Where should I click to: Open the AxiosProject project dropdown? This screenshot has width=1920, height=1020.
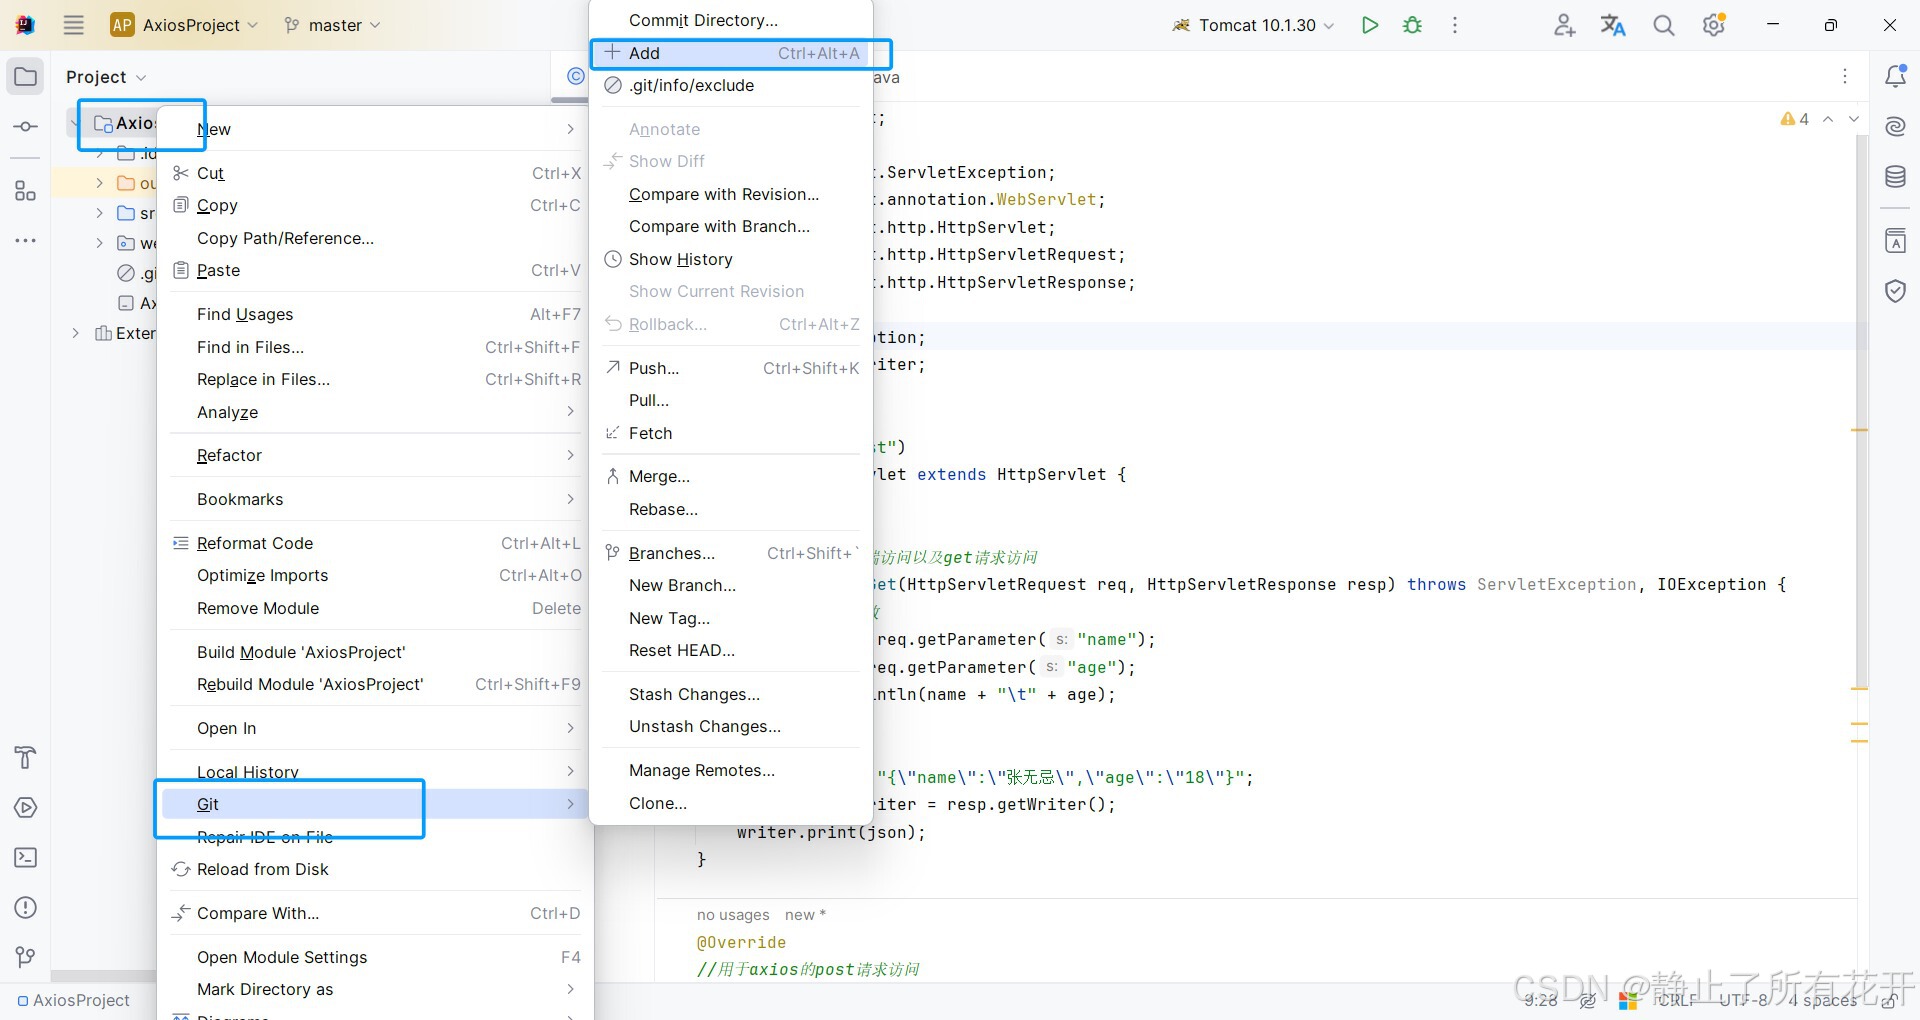click(184, 25)
